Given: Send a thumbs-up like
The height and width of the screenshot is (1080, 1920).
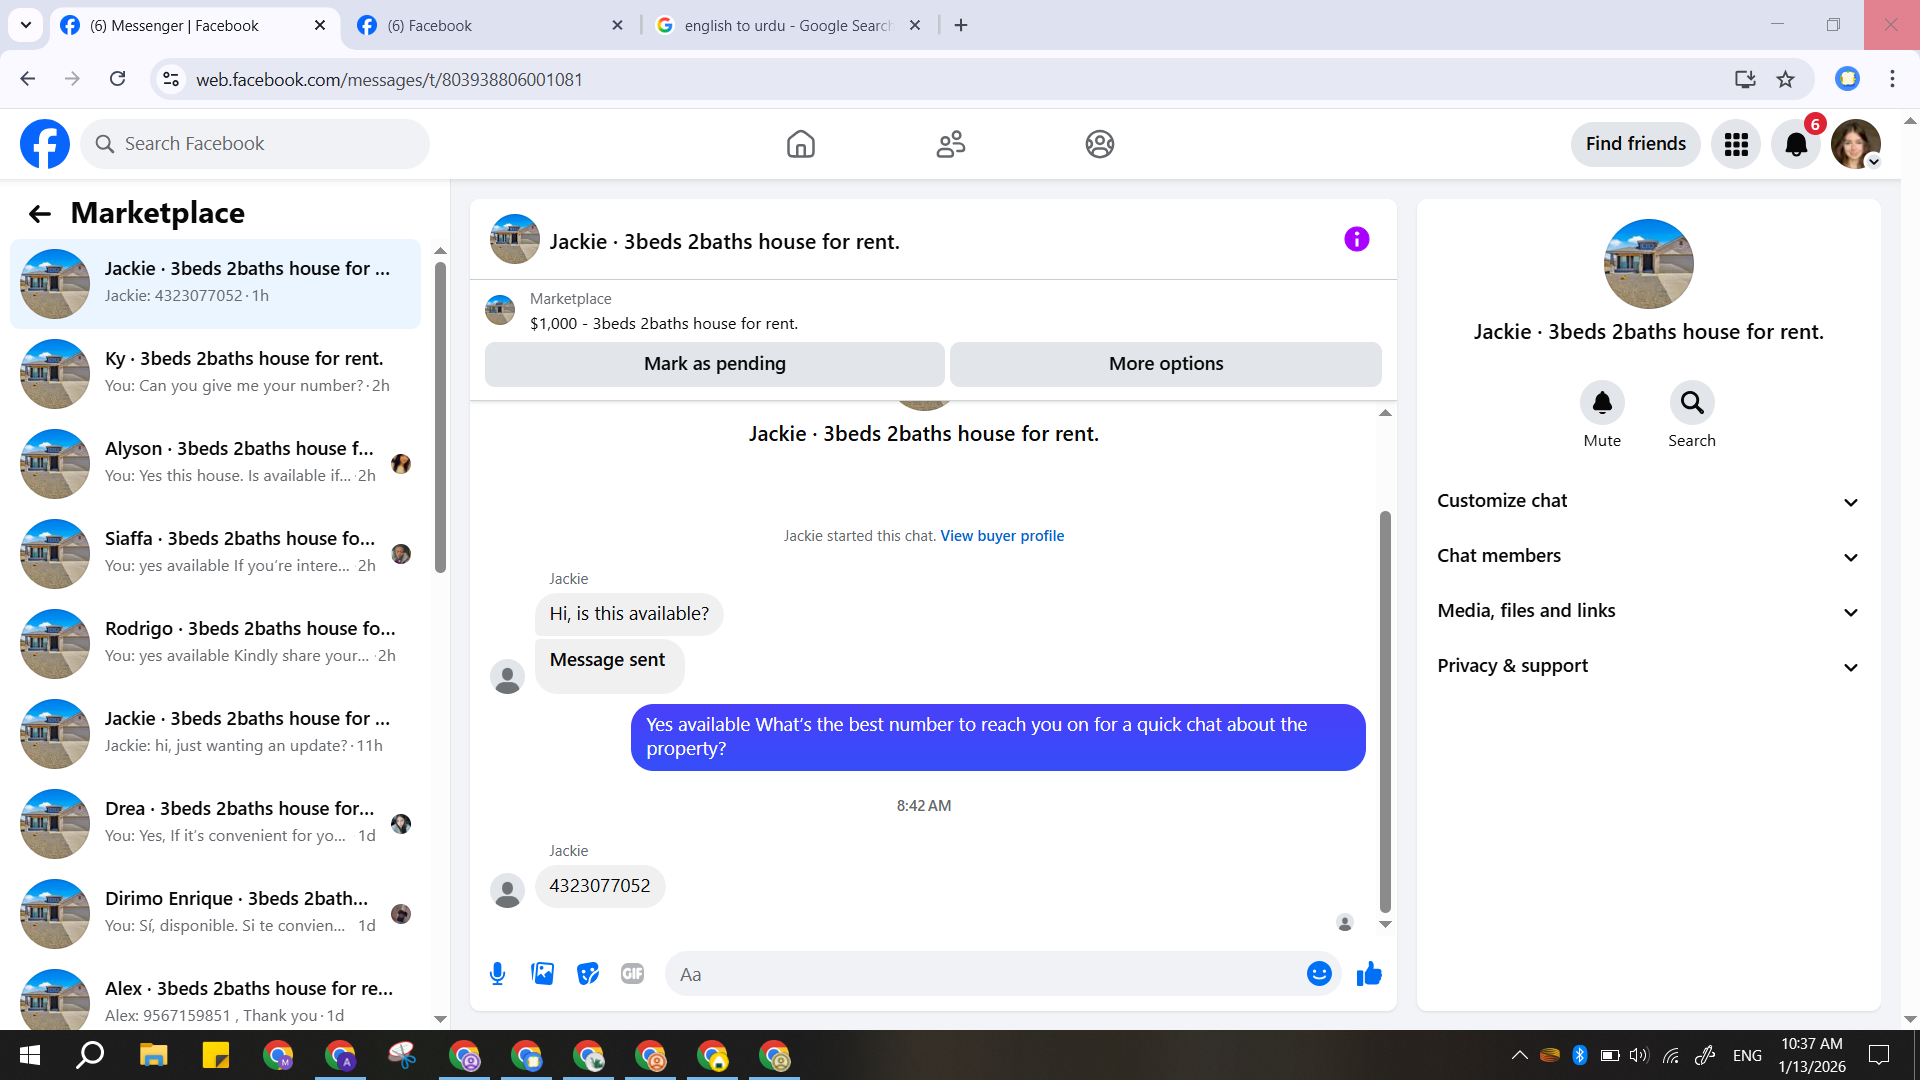Looking at the screenshot, I should 1368,973.
